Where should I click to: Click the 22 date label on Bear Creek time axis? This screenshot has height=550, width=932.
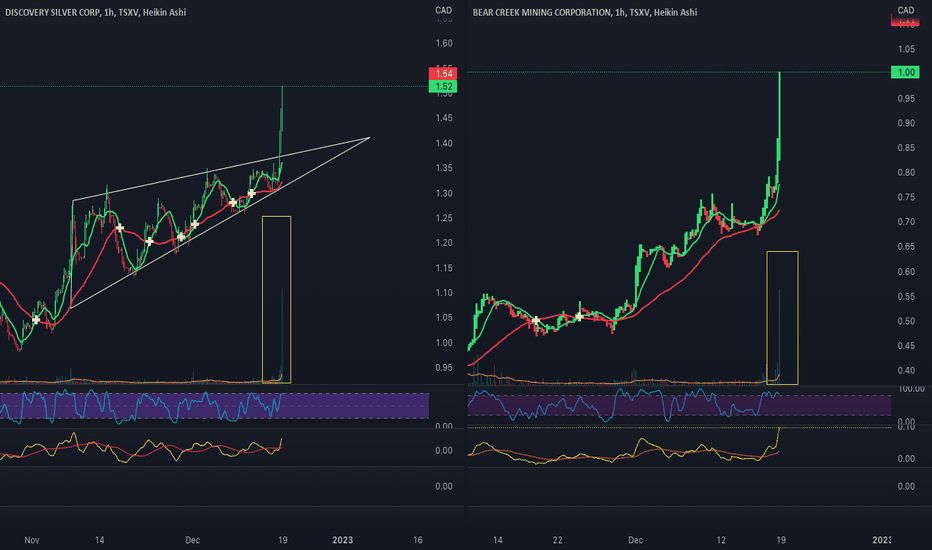point(557,540)
